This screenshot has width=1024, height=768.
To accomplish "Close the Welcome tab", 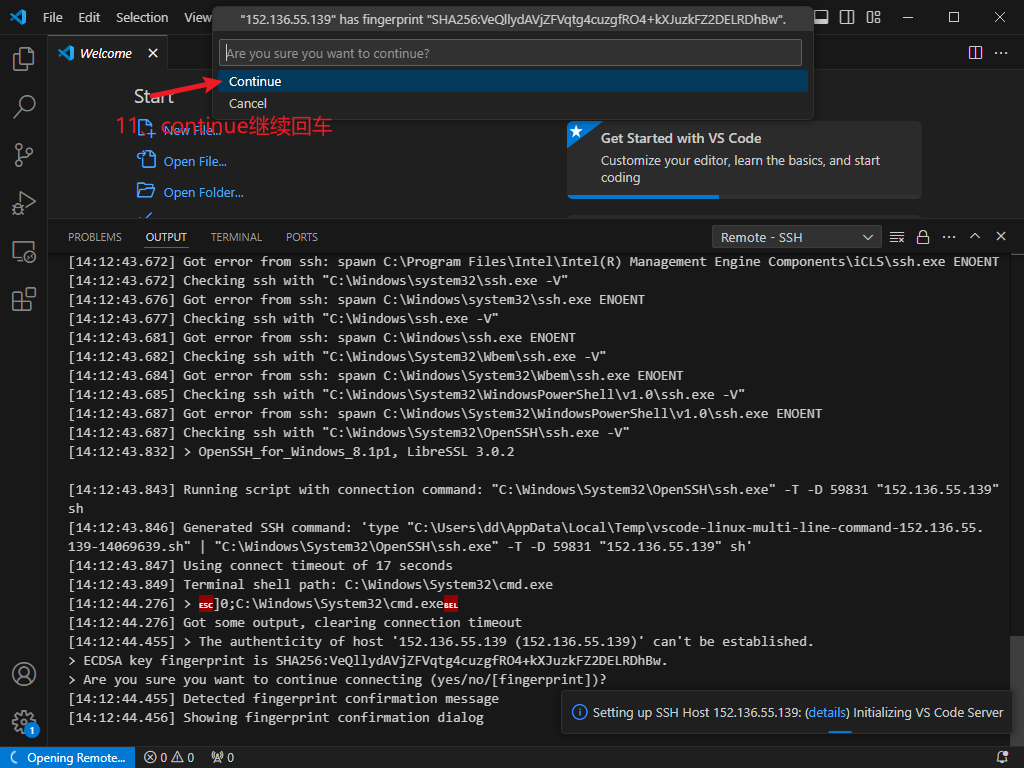I will (x=153, y=53).
